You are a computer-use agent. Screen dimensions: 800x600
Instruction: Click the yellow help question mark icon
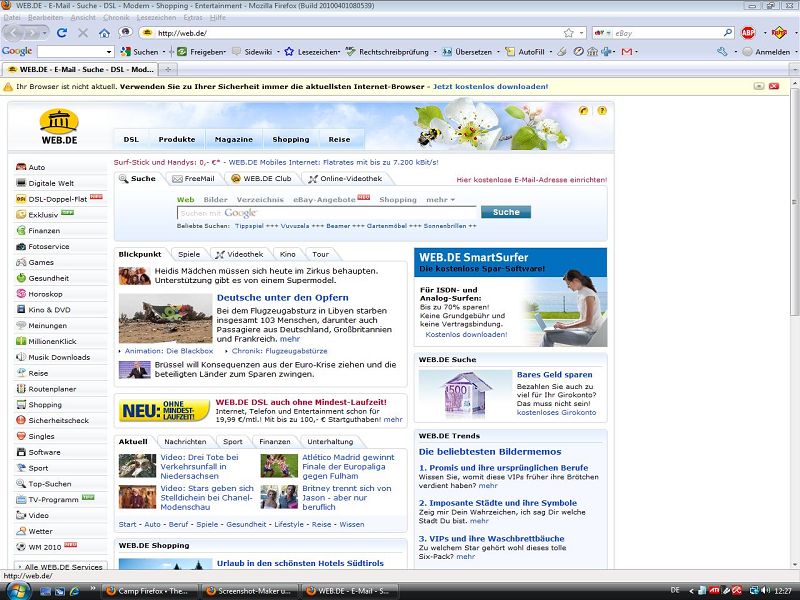pos(602,111)
